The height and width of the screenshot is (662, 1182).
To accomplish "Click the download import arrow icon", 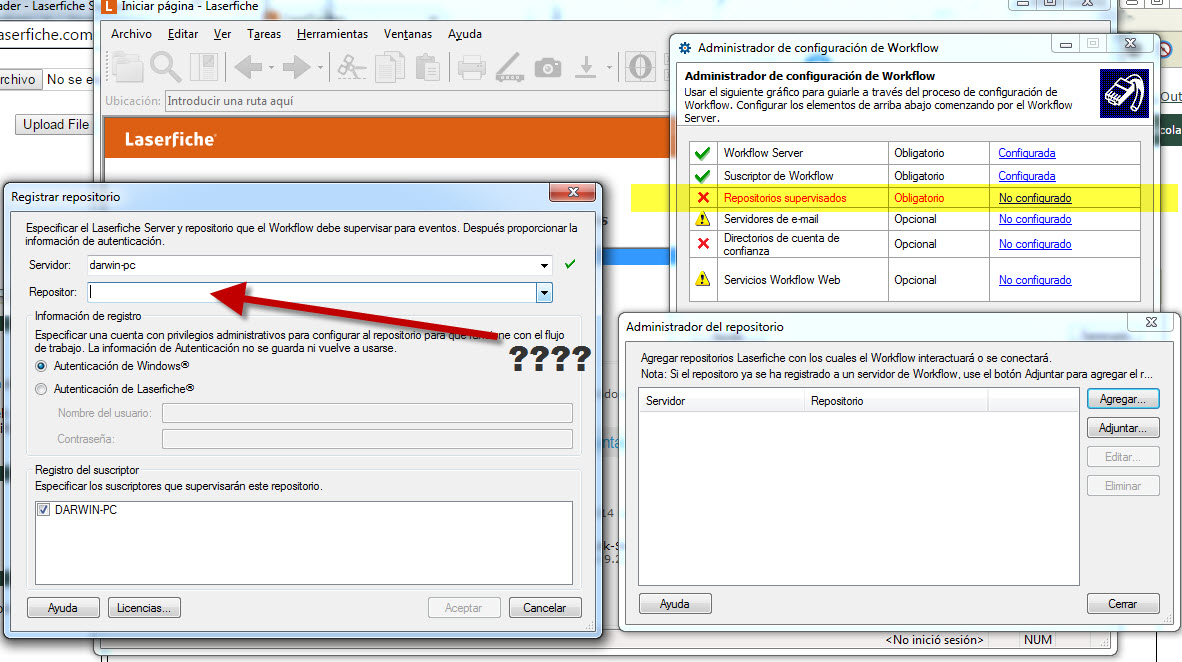I will (585, 67).
